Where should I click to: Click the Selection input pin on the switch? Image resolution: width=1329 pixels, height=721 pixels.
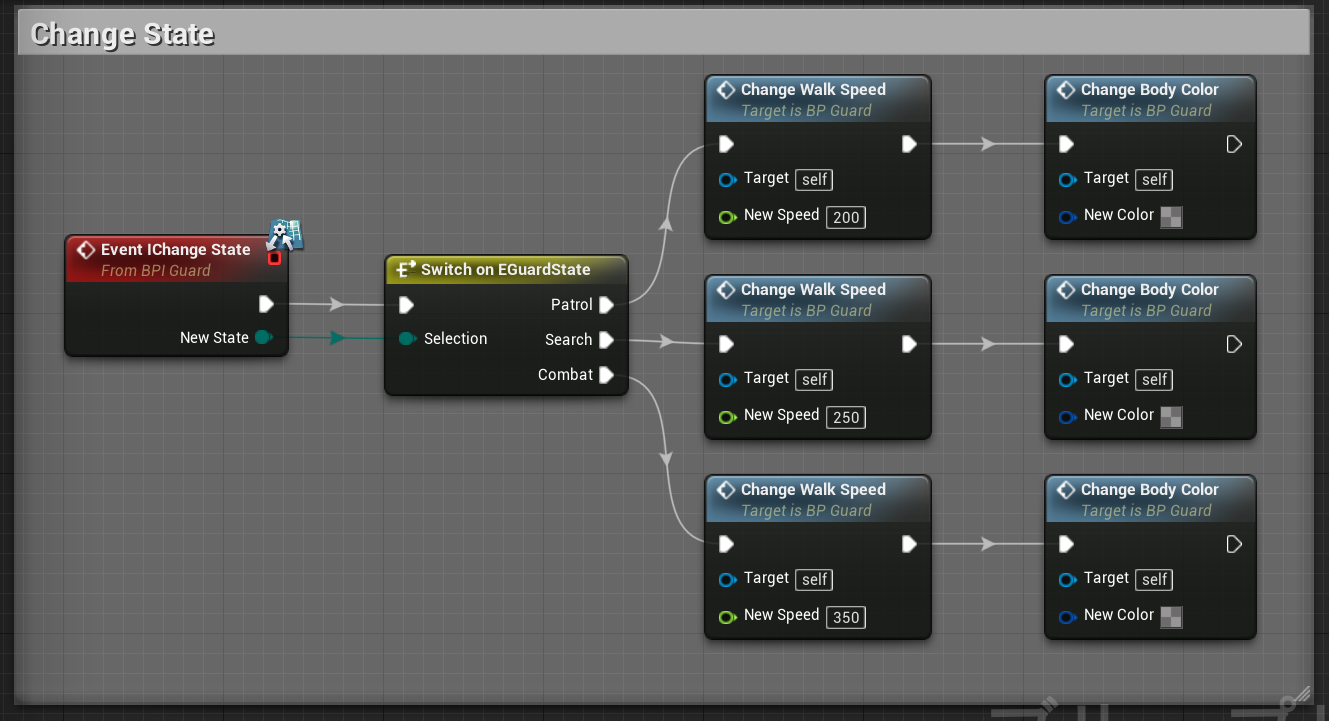pos(407,338)
